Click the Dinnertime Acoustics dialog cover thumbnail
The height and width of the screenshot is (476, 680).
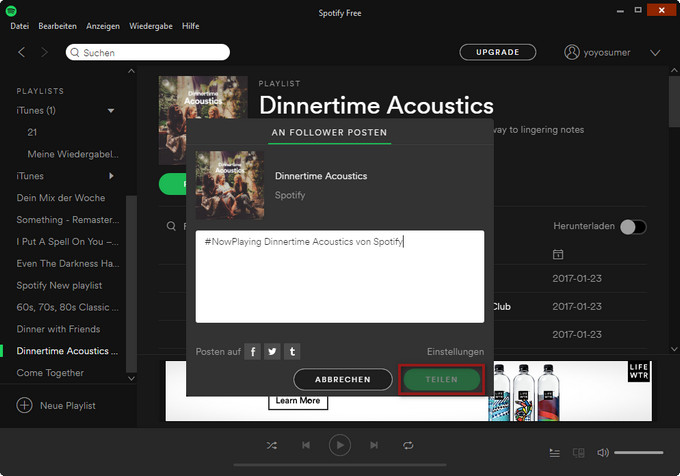click(x=230, y=185)
